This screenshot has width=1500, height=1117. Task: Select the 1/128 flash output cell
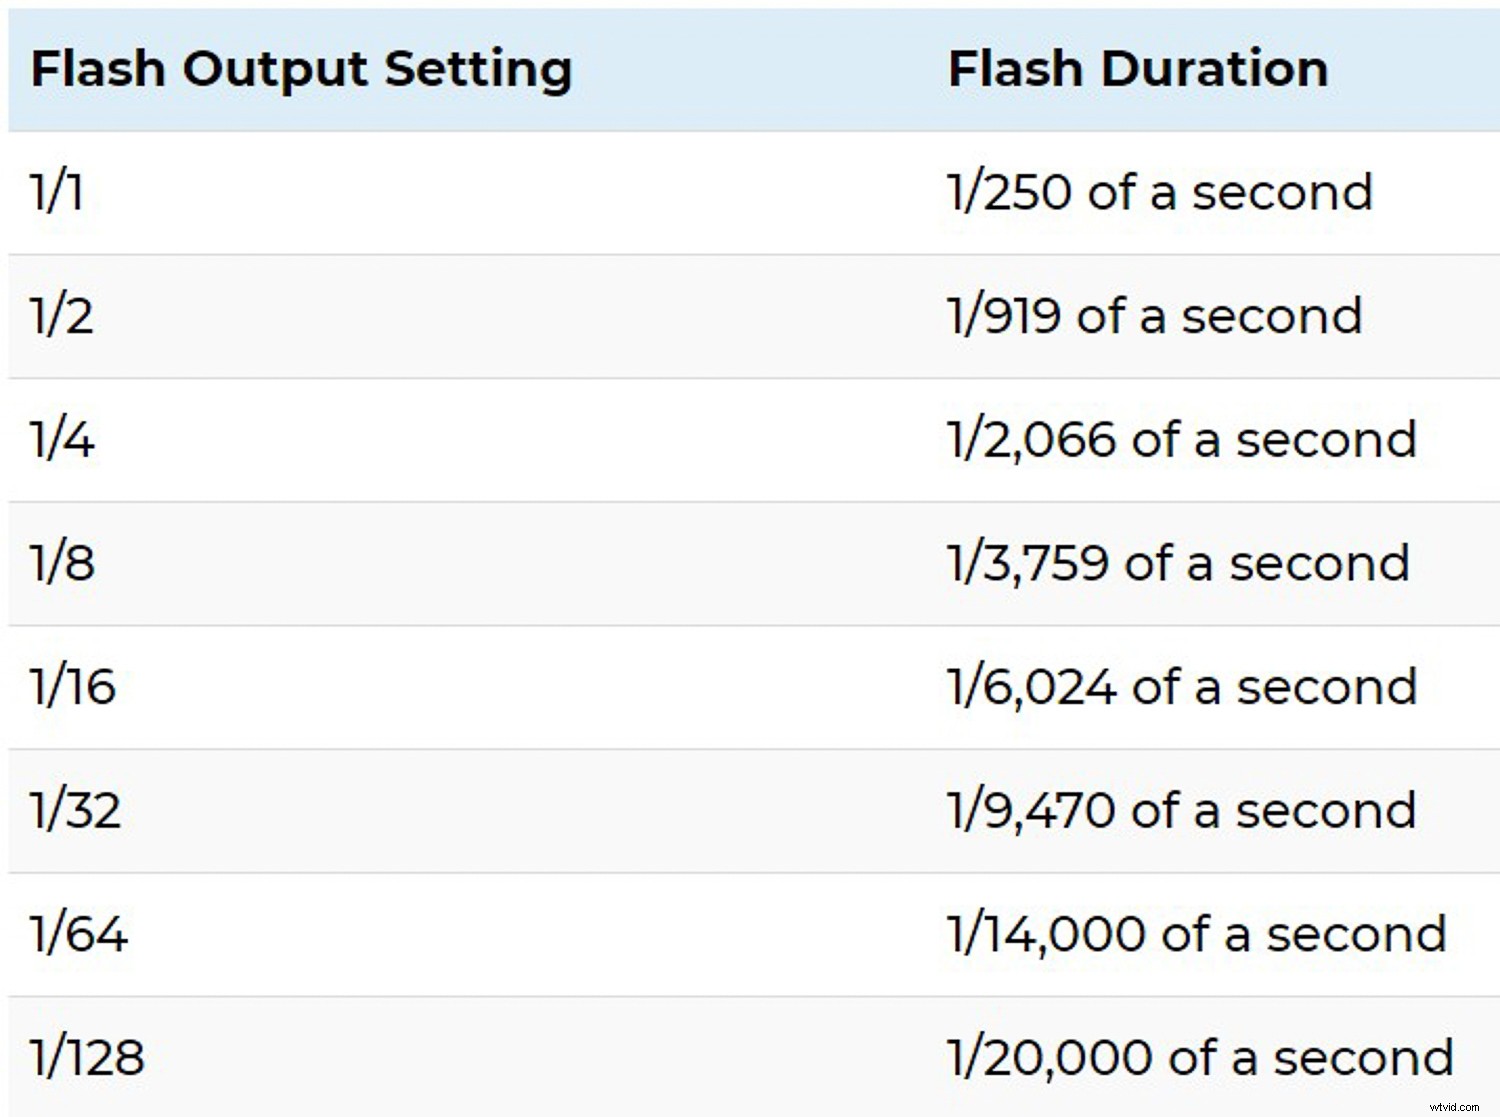point(88,1058)
